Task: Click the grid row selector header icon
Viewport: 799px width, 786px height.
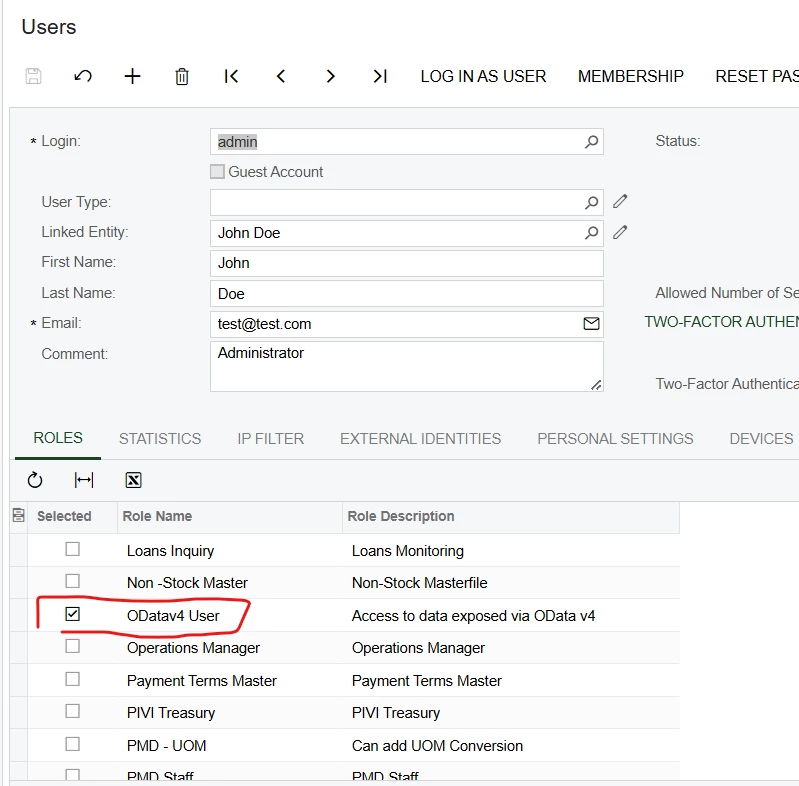Action: click(x=18, y=515)
